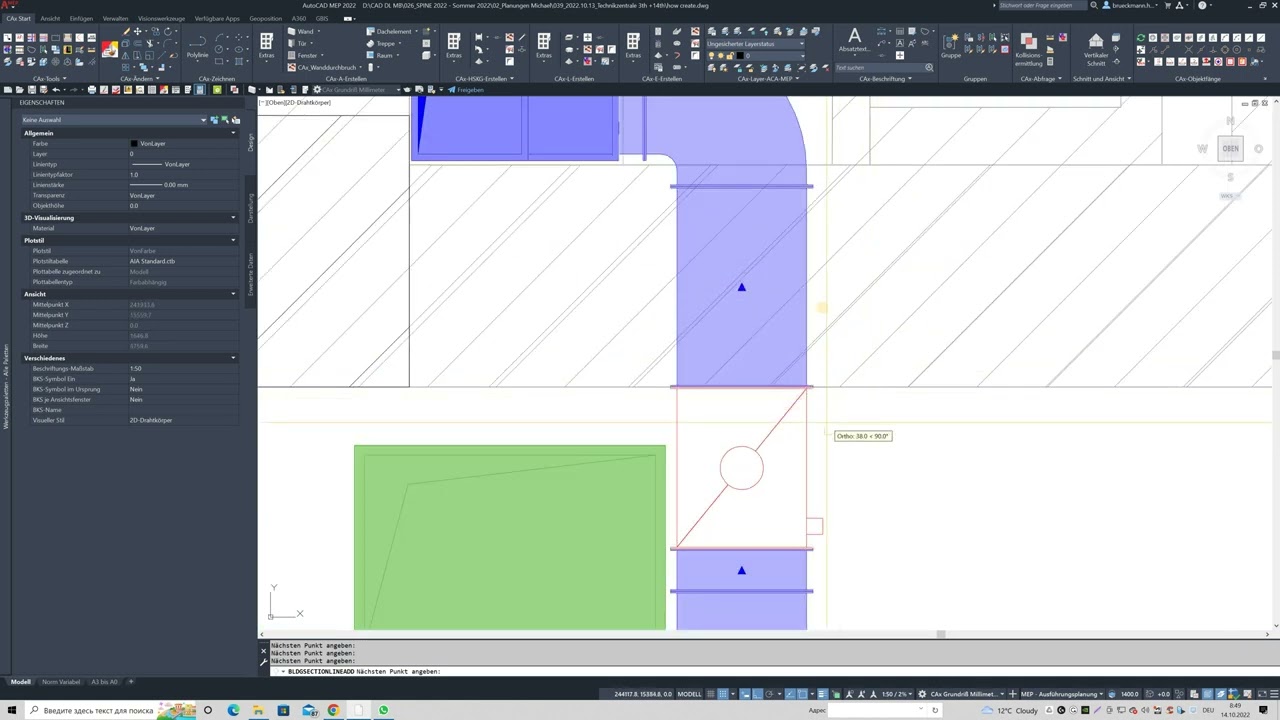Screen dimensions: 1280x720
Task: Click the save icon in quick access toolbar
Action: tap(31, 90)
